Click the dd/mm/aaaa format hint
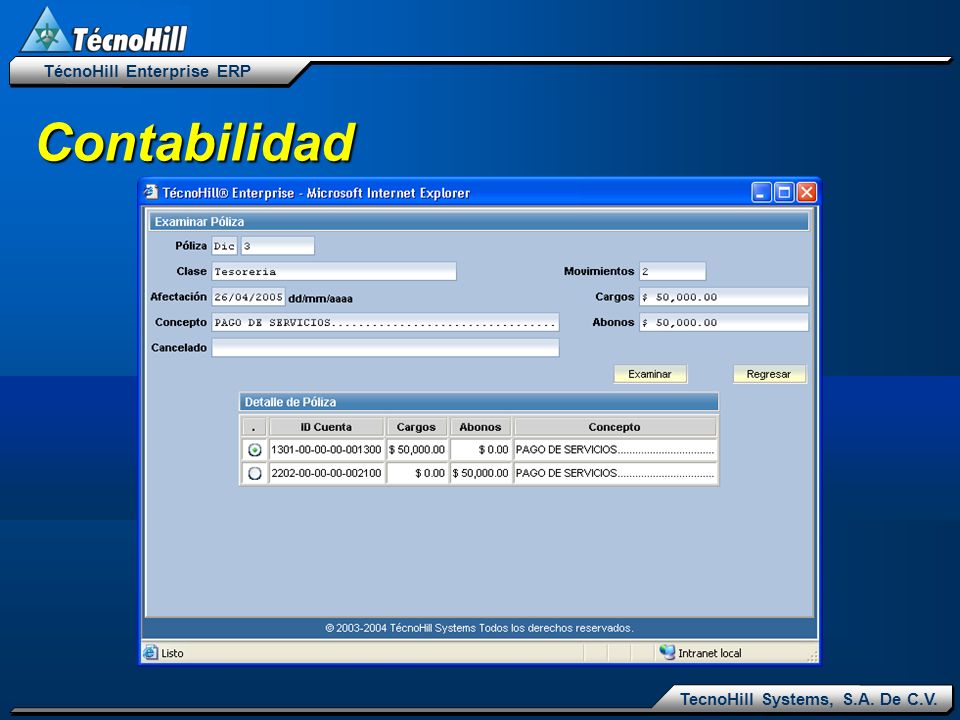The height and width of the screenshot is (720, 960). [x=320, y=299]
